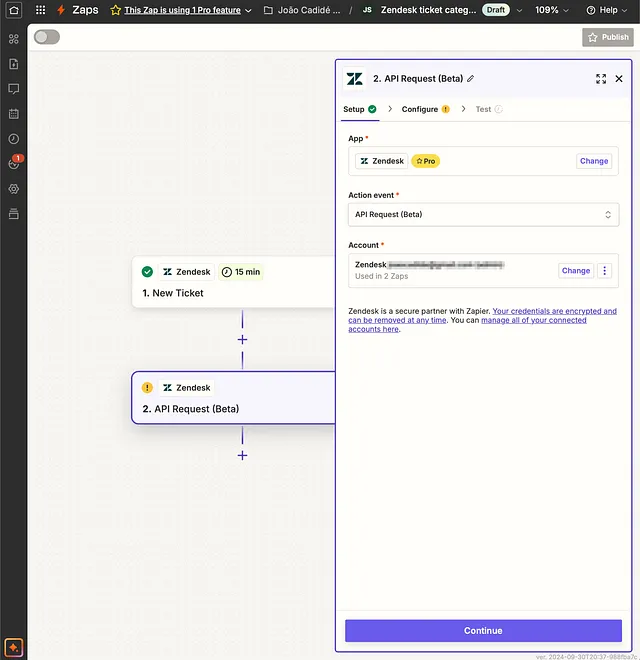Rename step using the pencil icon
640x660 pixels.
(471, 78)
